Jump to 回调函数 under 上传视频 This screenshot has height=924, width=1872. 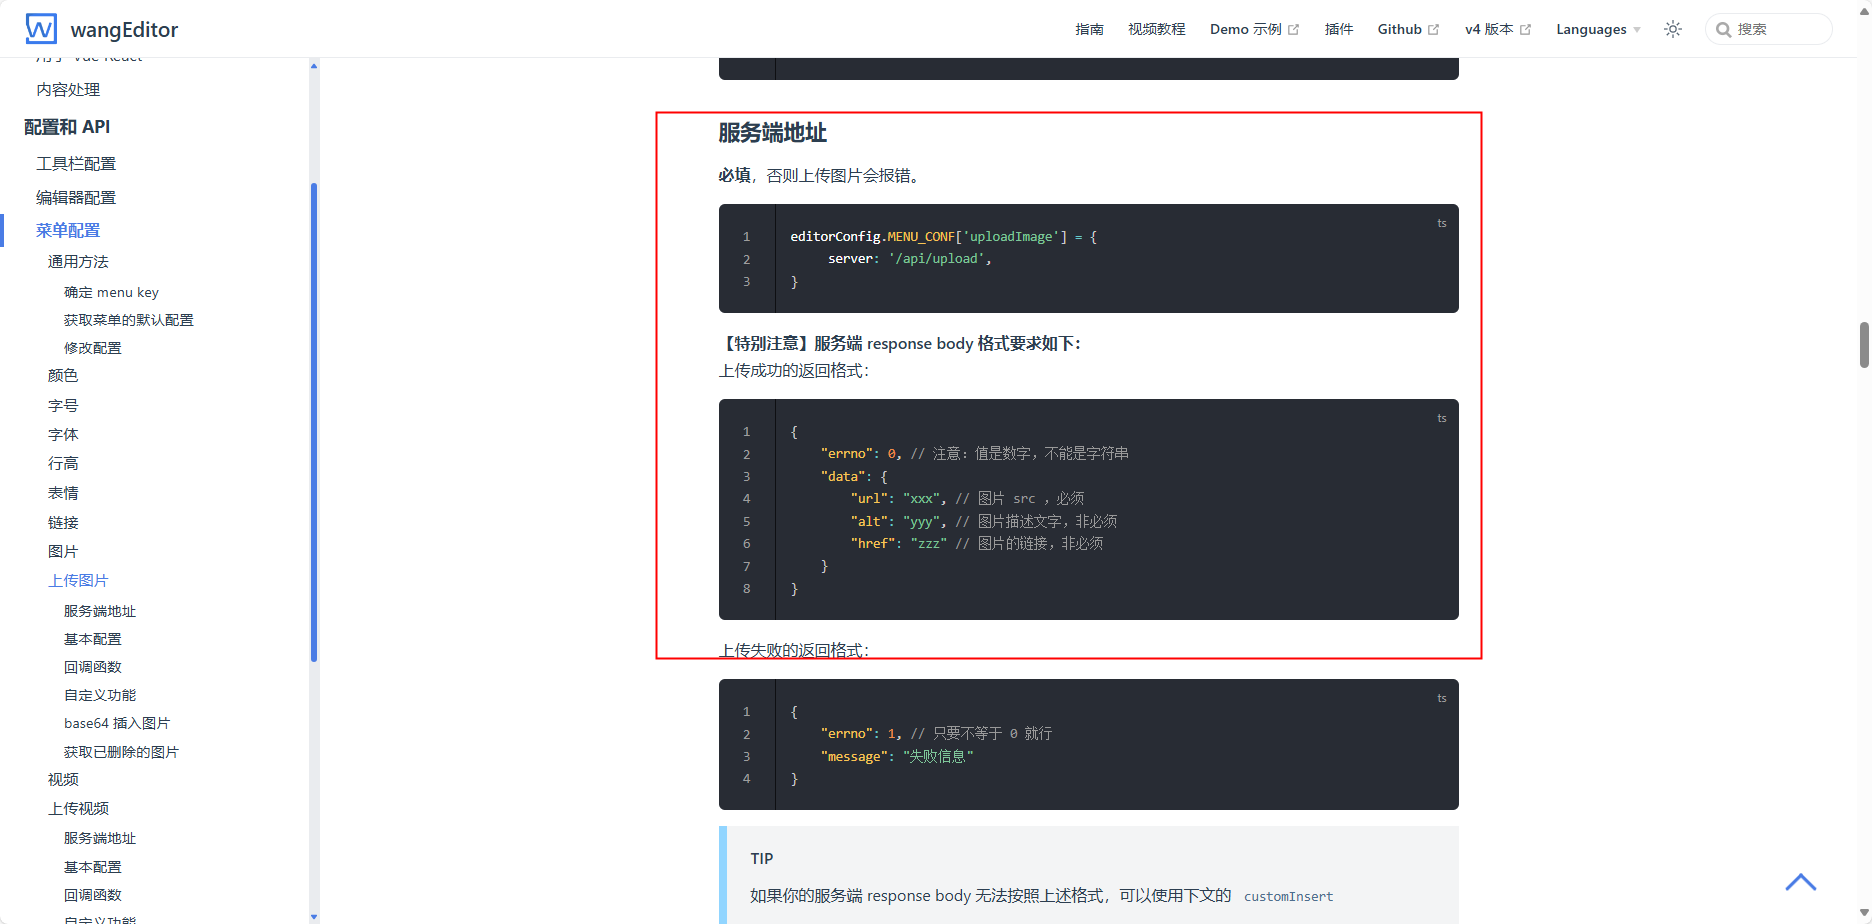(x=93, y=895)
